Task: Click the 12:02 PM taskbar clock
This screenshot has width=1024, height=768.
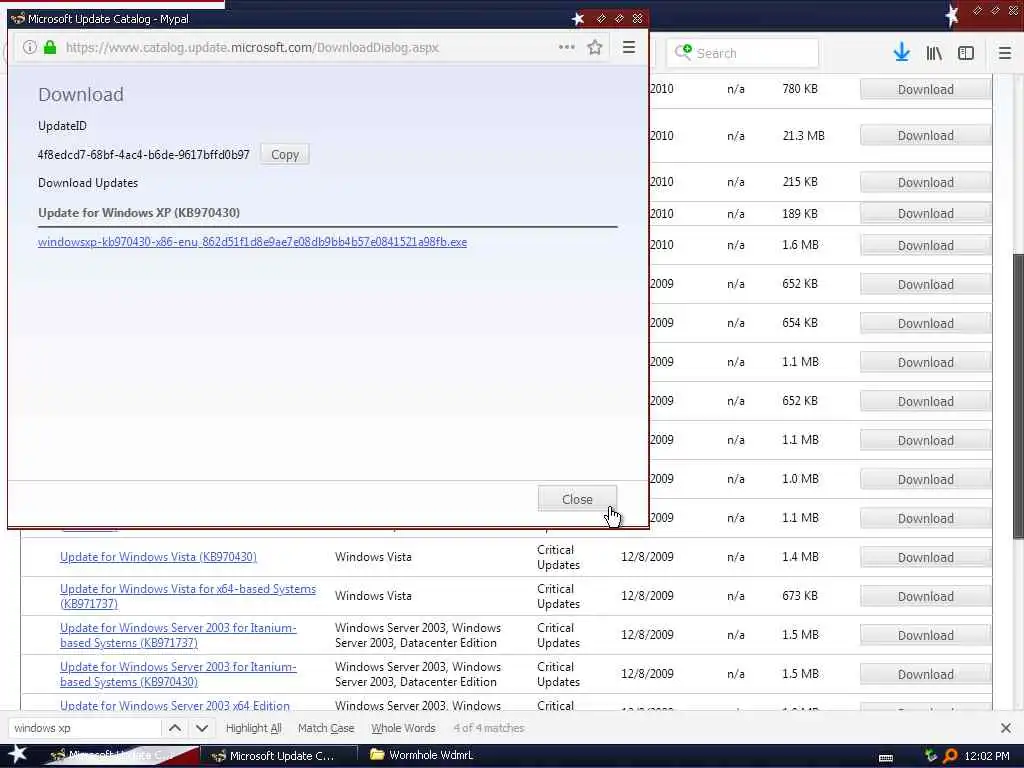Action: (987, 756)
